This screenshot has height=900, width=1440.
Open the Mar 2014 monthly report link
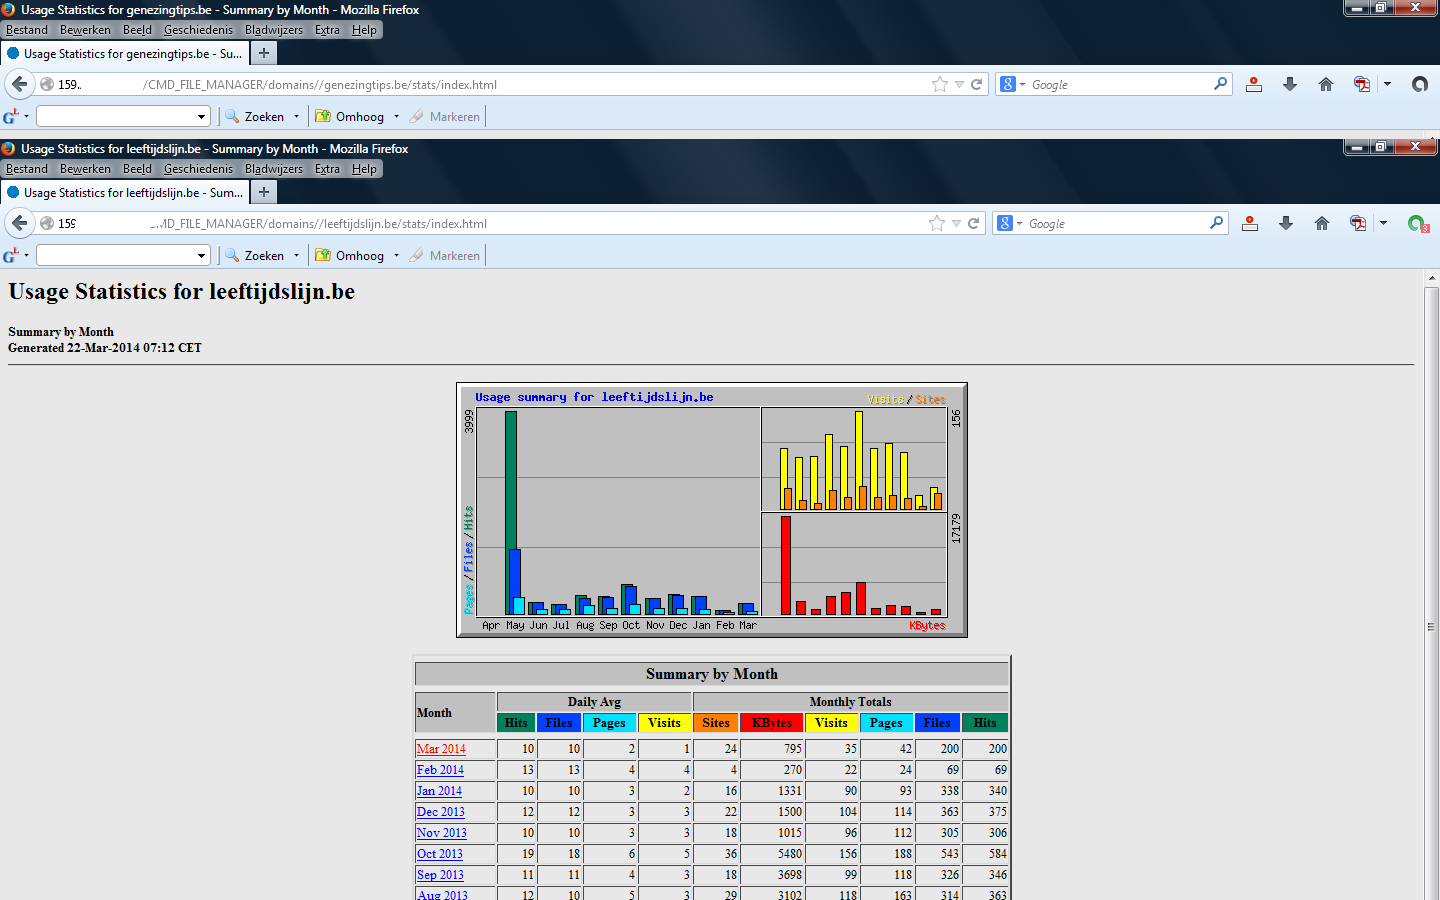point(441,749)
